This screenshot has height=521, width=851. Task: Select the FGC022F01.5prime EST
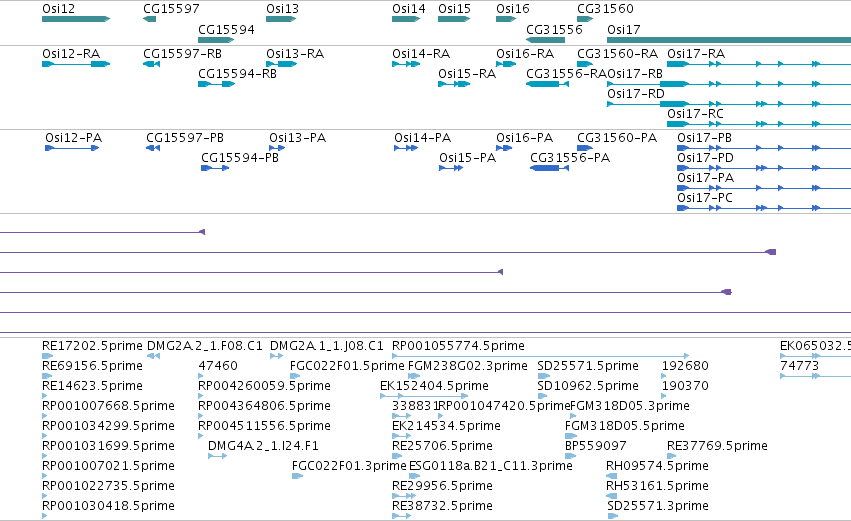tap(295, 376)
